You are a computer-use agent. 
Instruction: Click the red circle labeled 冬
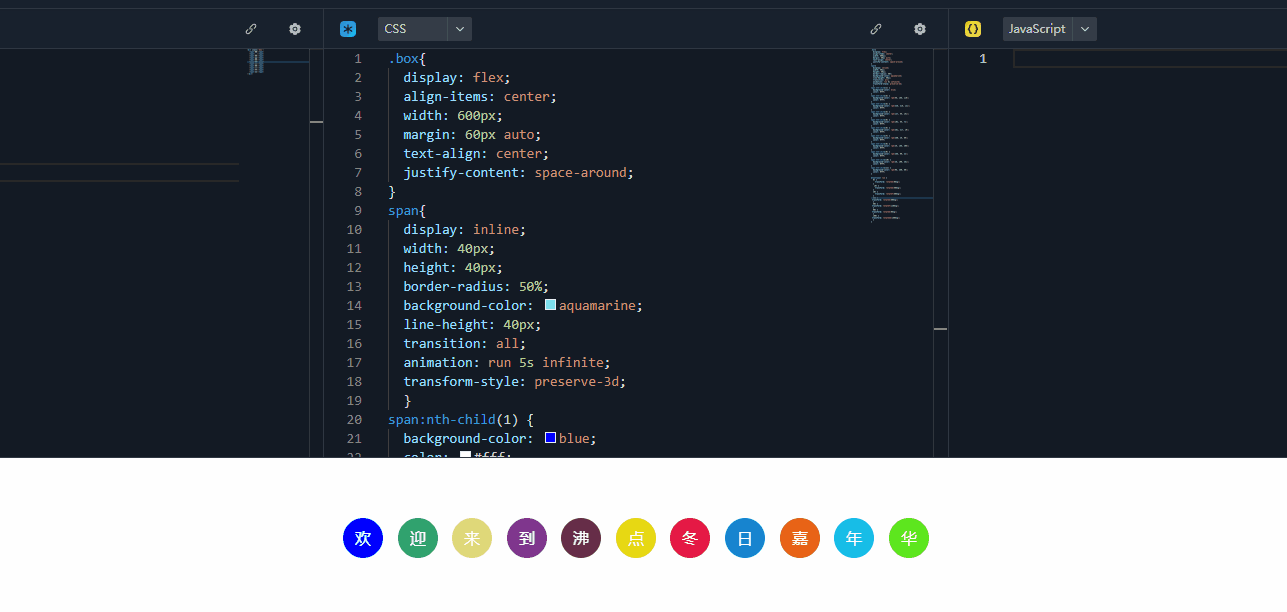coord(690,538)
